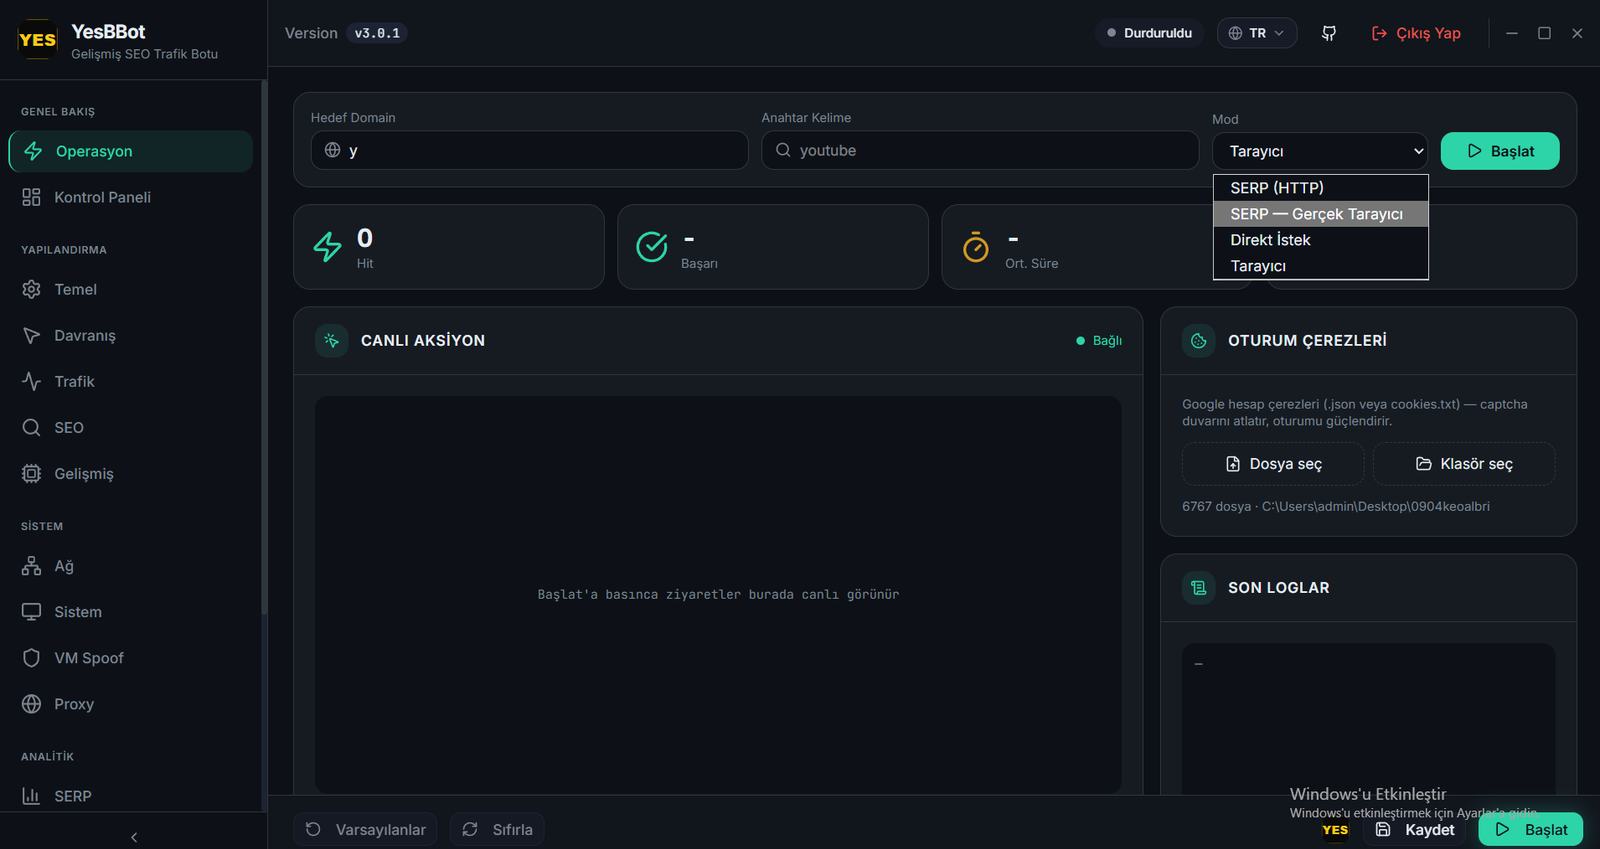The height and width of the screenshot is (849, 1600).
Task: Open SERP analytics in the sidebar
Action: pyautogui.click(x=131, y=796)
